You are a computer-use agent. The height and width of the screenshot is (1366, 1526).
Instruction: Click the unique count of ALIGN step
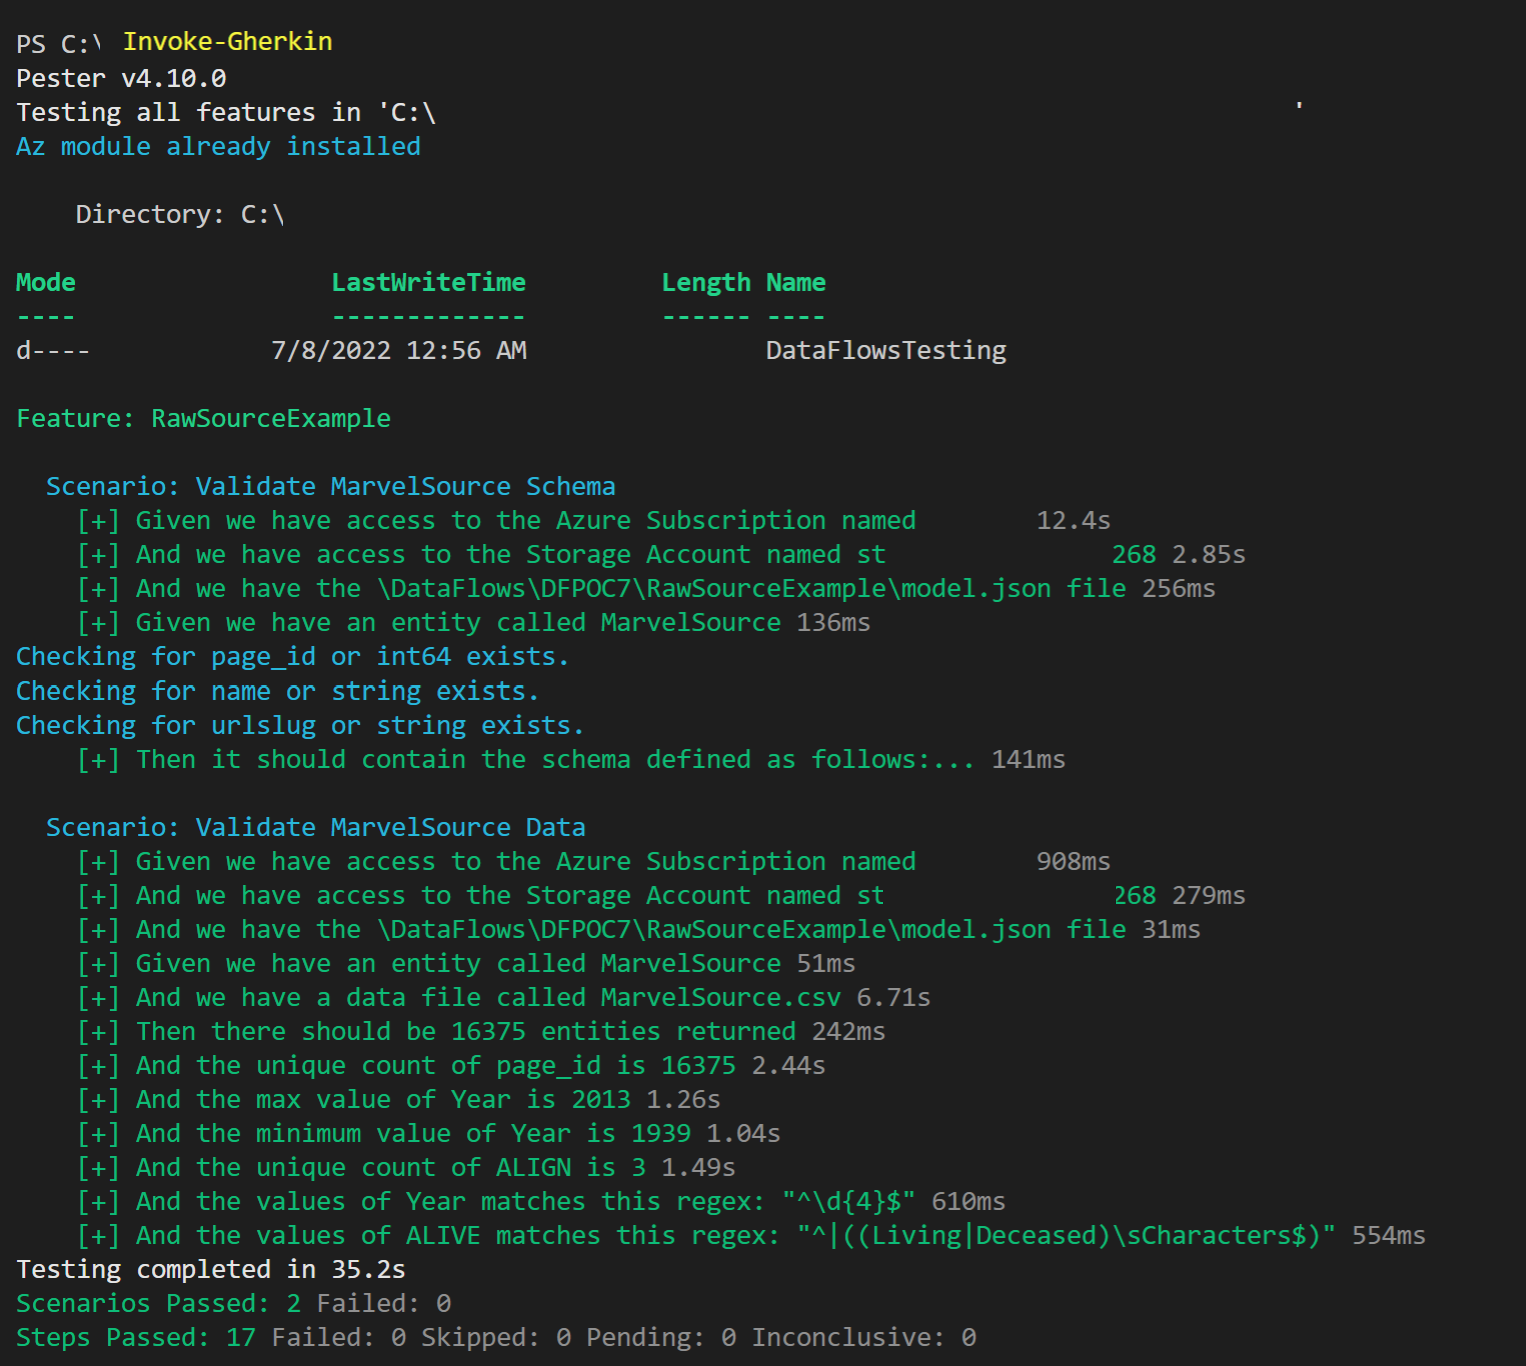pyautogui.click(x=407, y=1168)
